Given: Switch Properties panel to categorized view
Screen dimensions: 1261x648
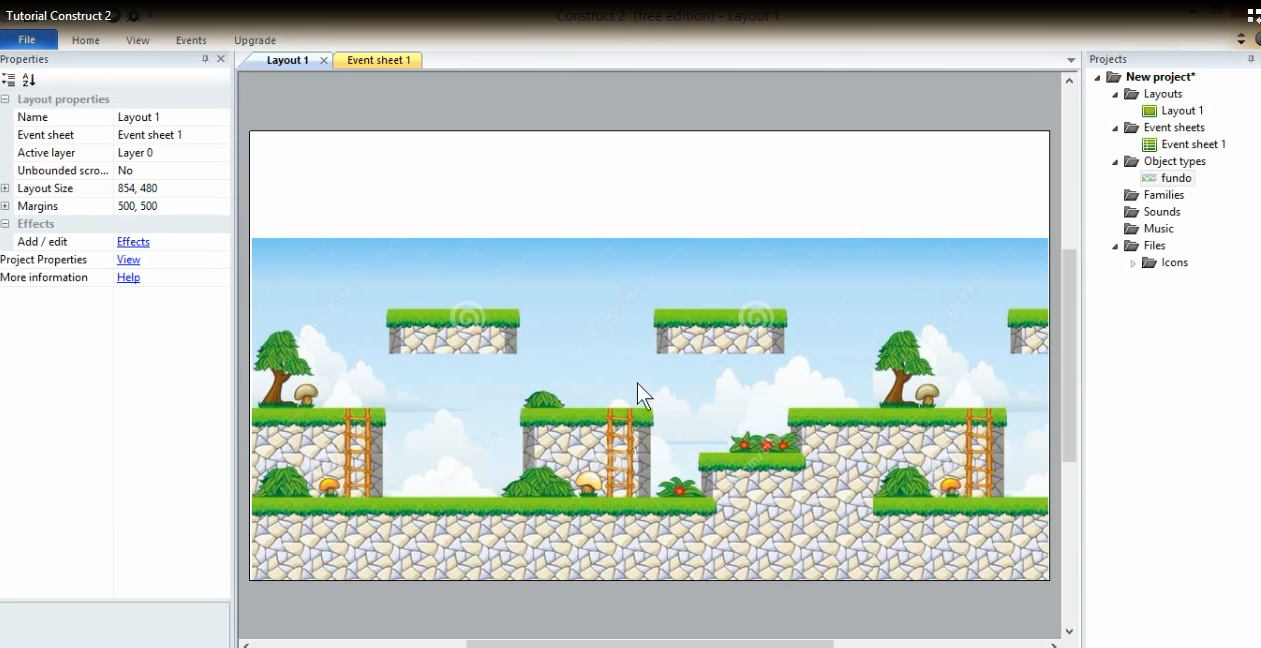Looking at the screenshot, I should (x=8, y=79).
